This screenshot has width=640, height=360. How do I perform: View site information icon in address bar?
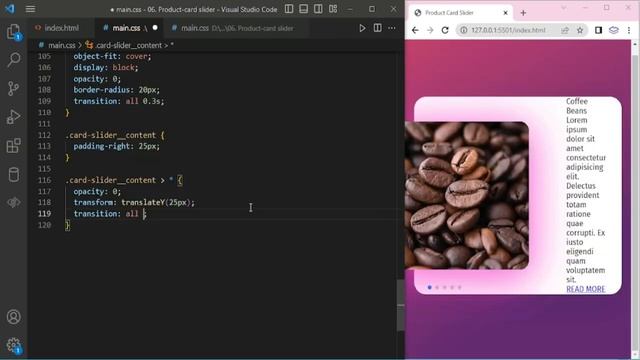464,30
